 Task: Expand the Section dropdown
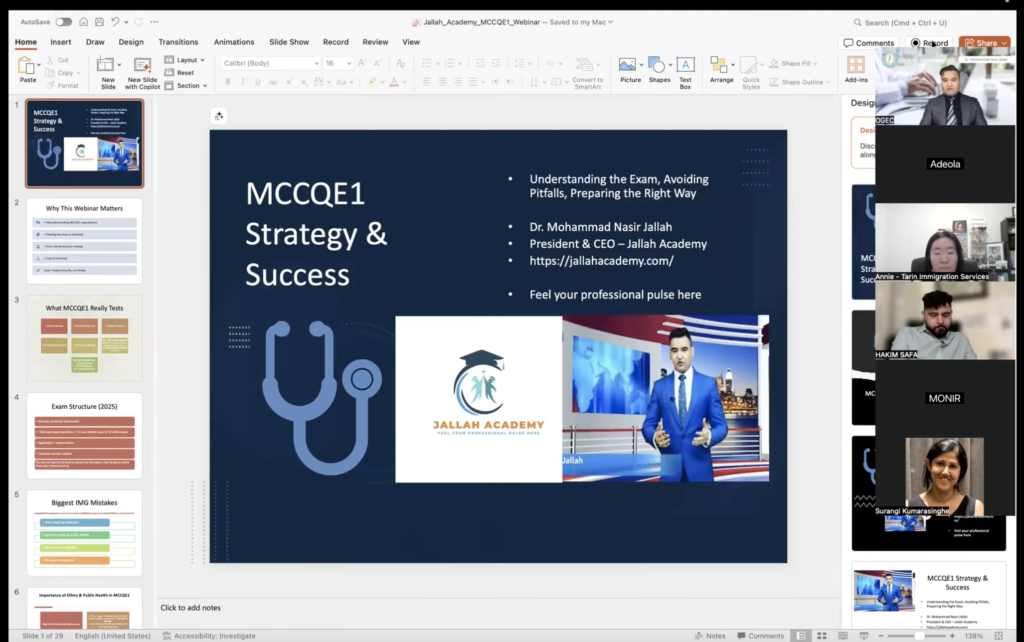(x=187, y=86)
